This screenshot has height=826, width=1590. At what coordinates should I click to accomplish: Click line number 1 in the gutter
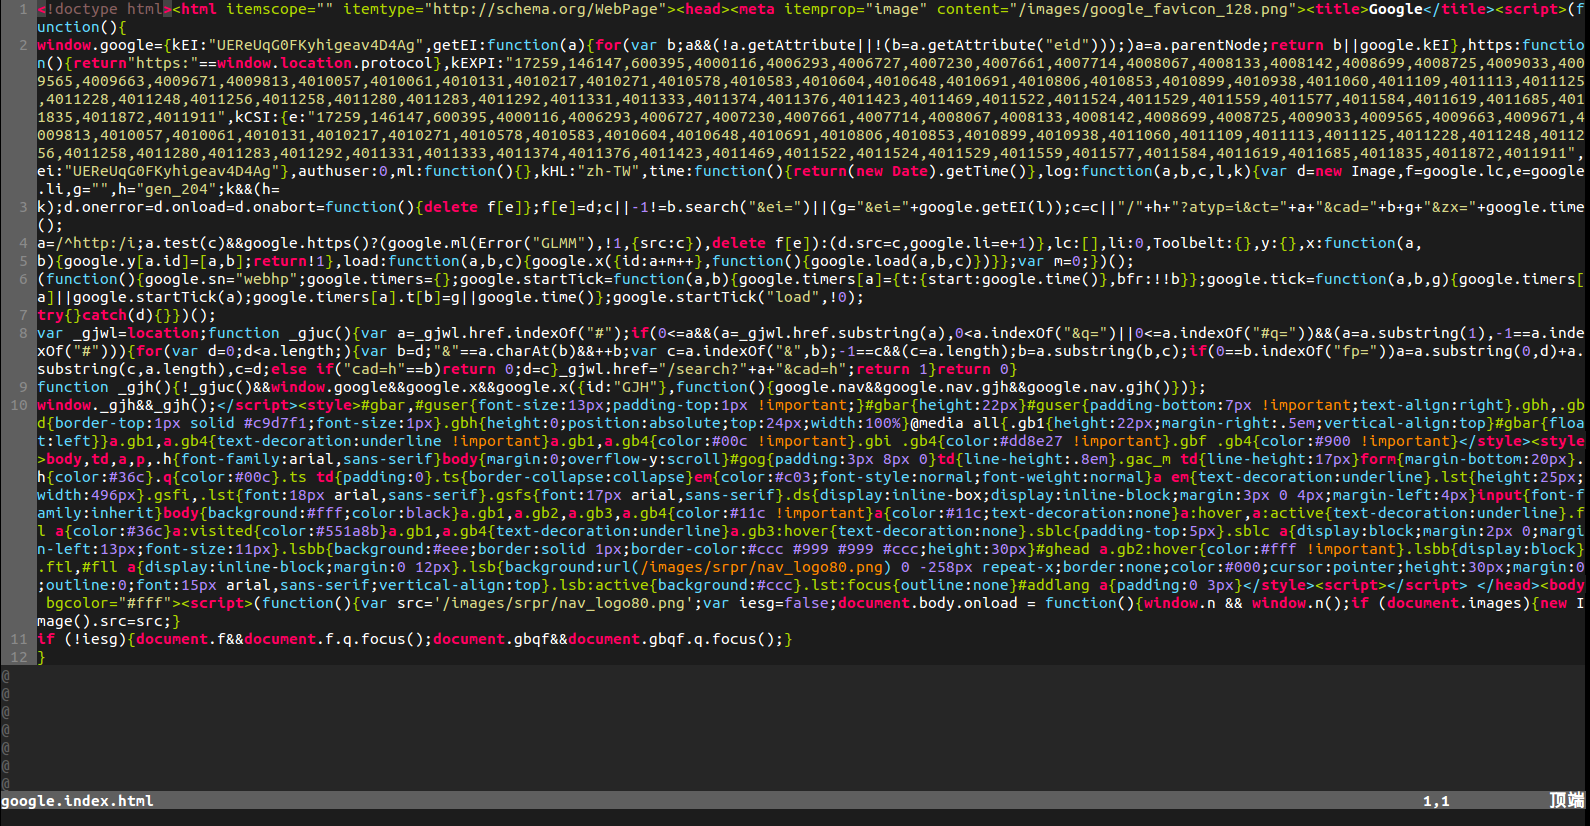click(x=23, y=9)
